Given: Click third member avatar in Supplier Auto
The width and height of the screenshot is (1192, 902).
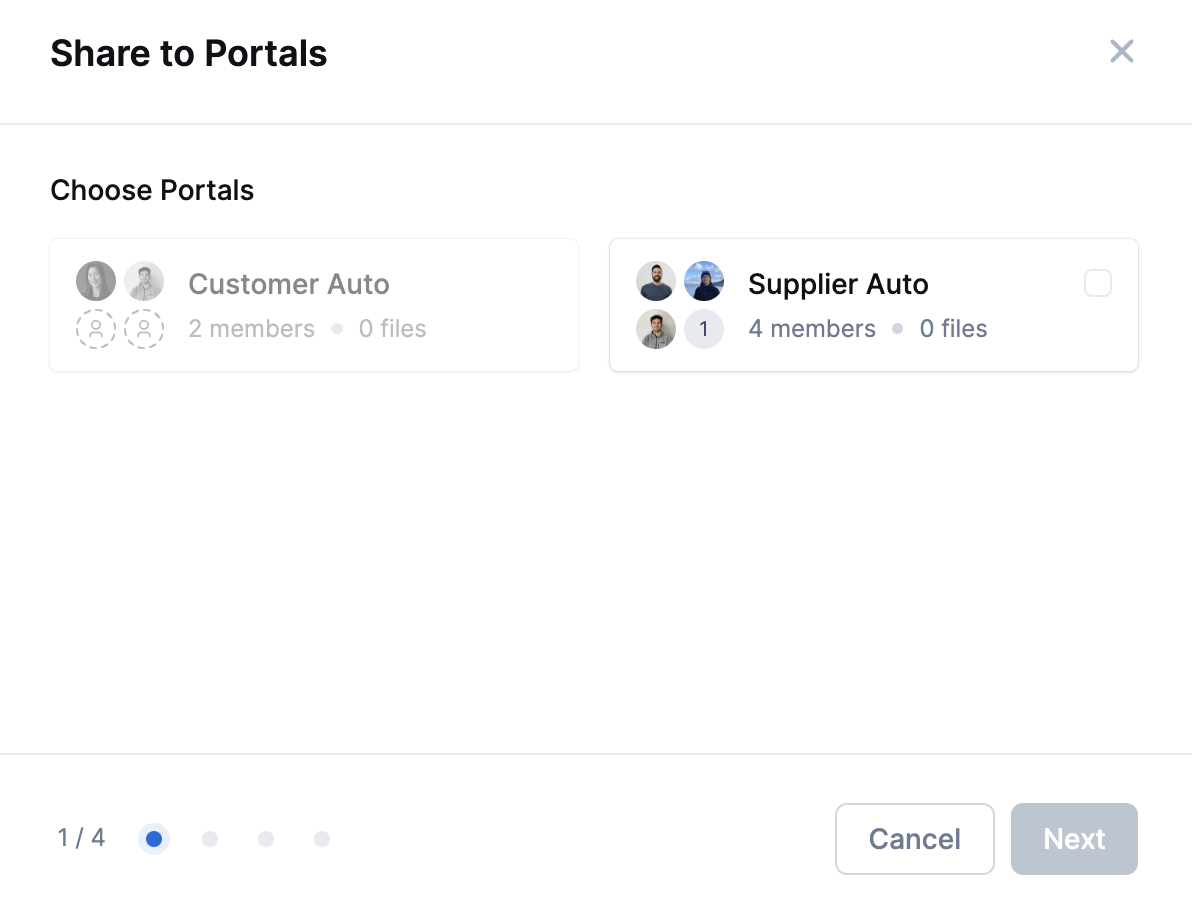Looking at the screenshot, I should (x=656, y=329).
